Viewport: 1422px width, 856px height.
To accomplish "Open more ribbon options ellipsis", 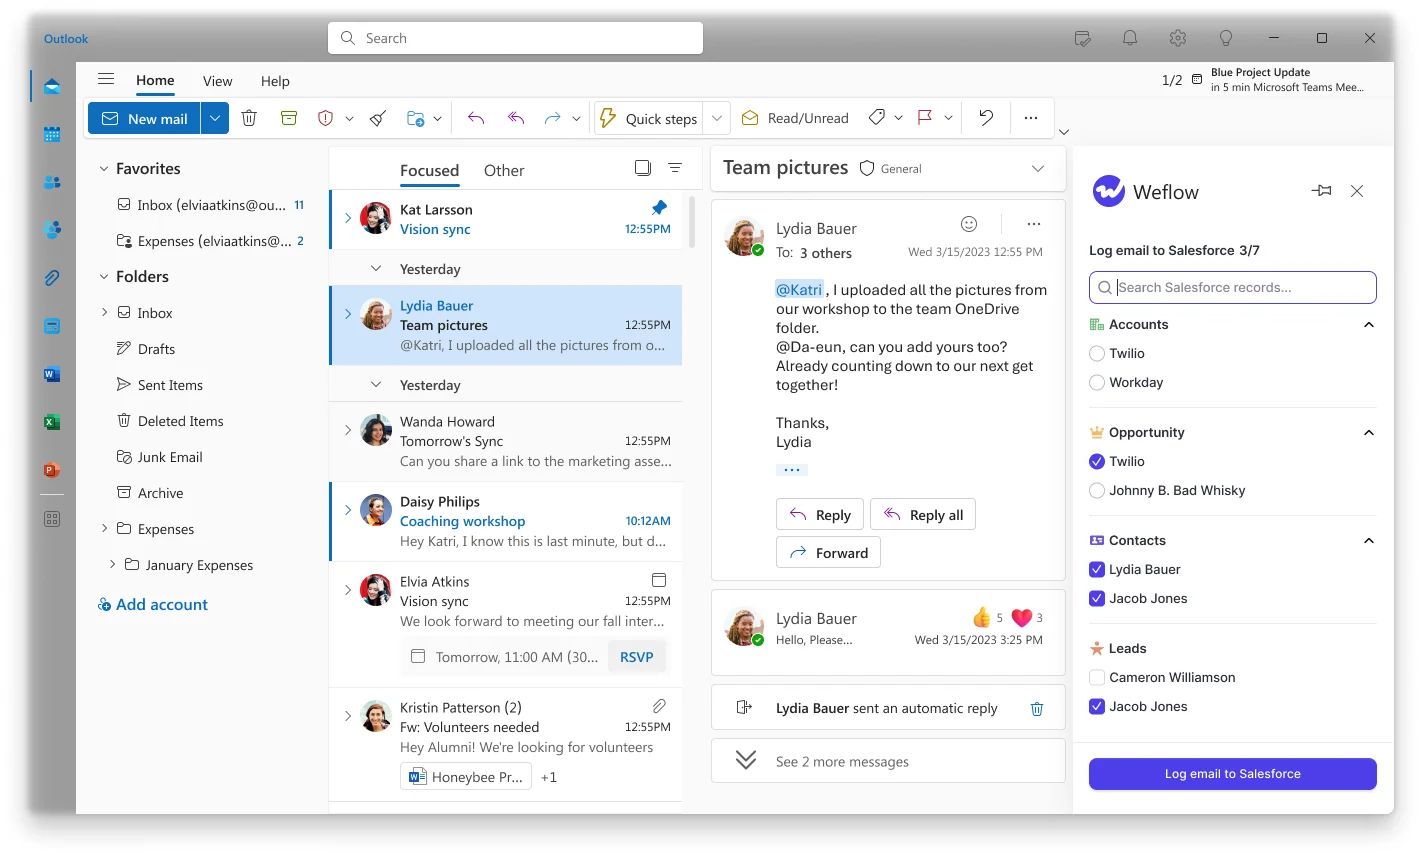I will [1031, 118].
